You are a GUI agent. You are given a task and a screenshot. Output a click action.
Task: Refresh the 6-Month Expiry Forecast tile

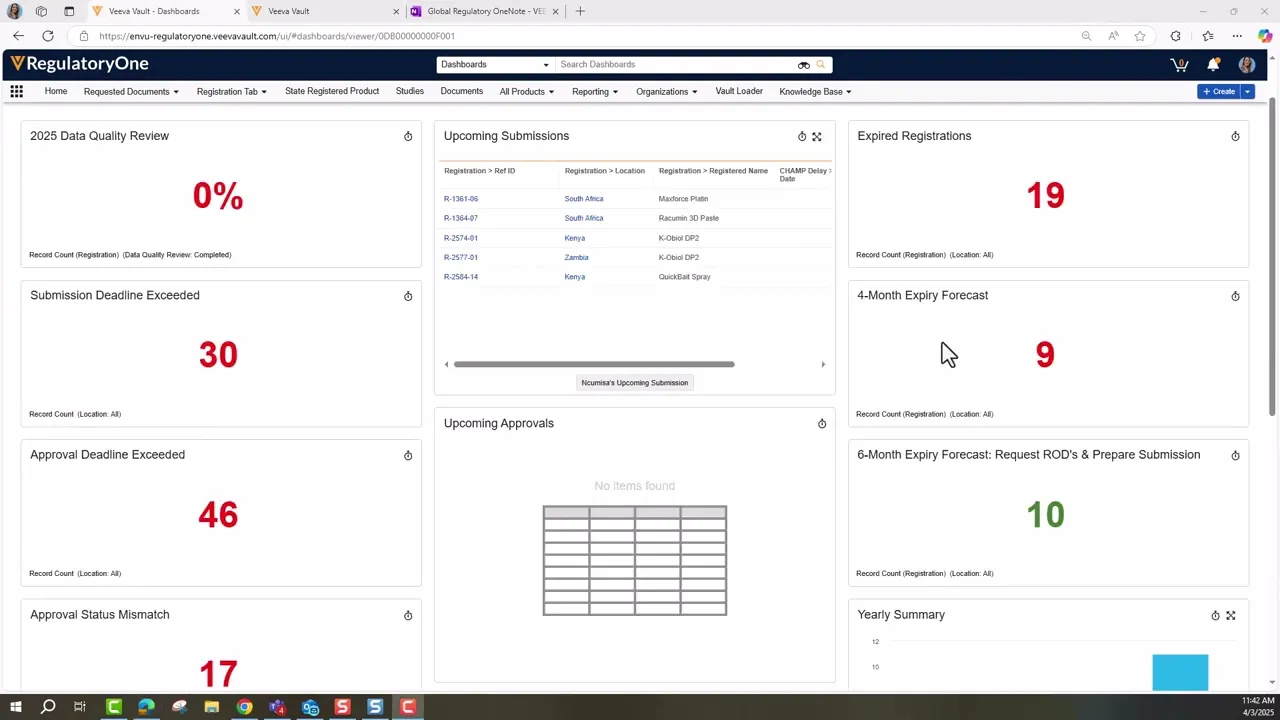tap(1235, 455)
